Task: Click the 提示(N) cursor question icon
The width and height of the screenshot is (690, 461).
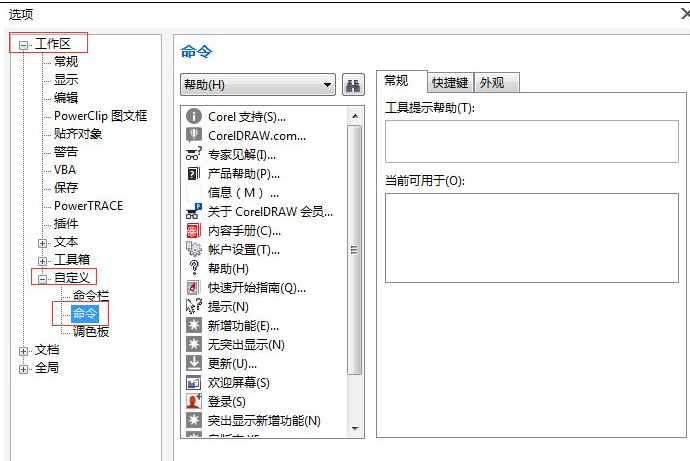Action: click(x=194, y=306)
